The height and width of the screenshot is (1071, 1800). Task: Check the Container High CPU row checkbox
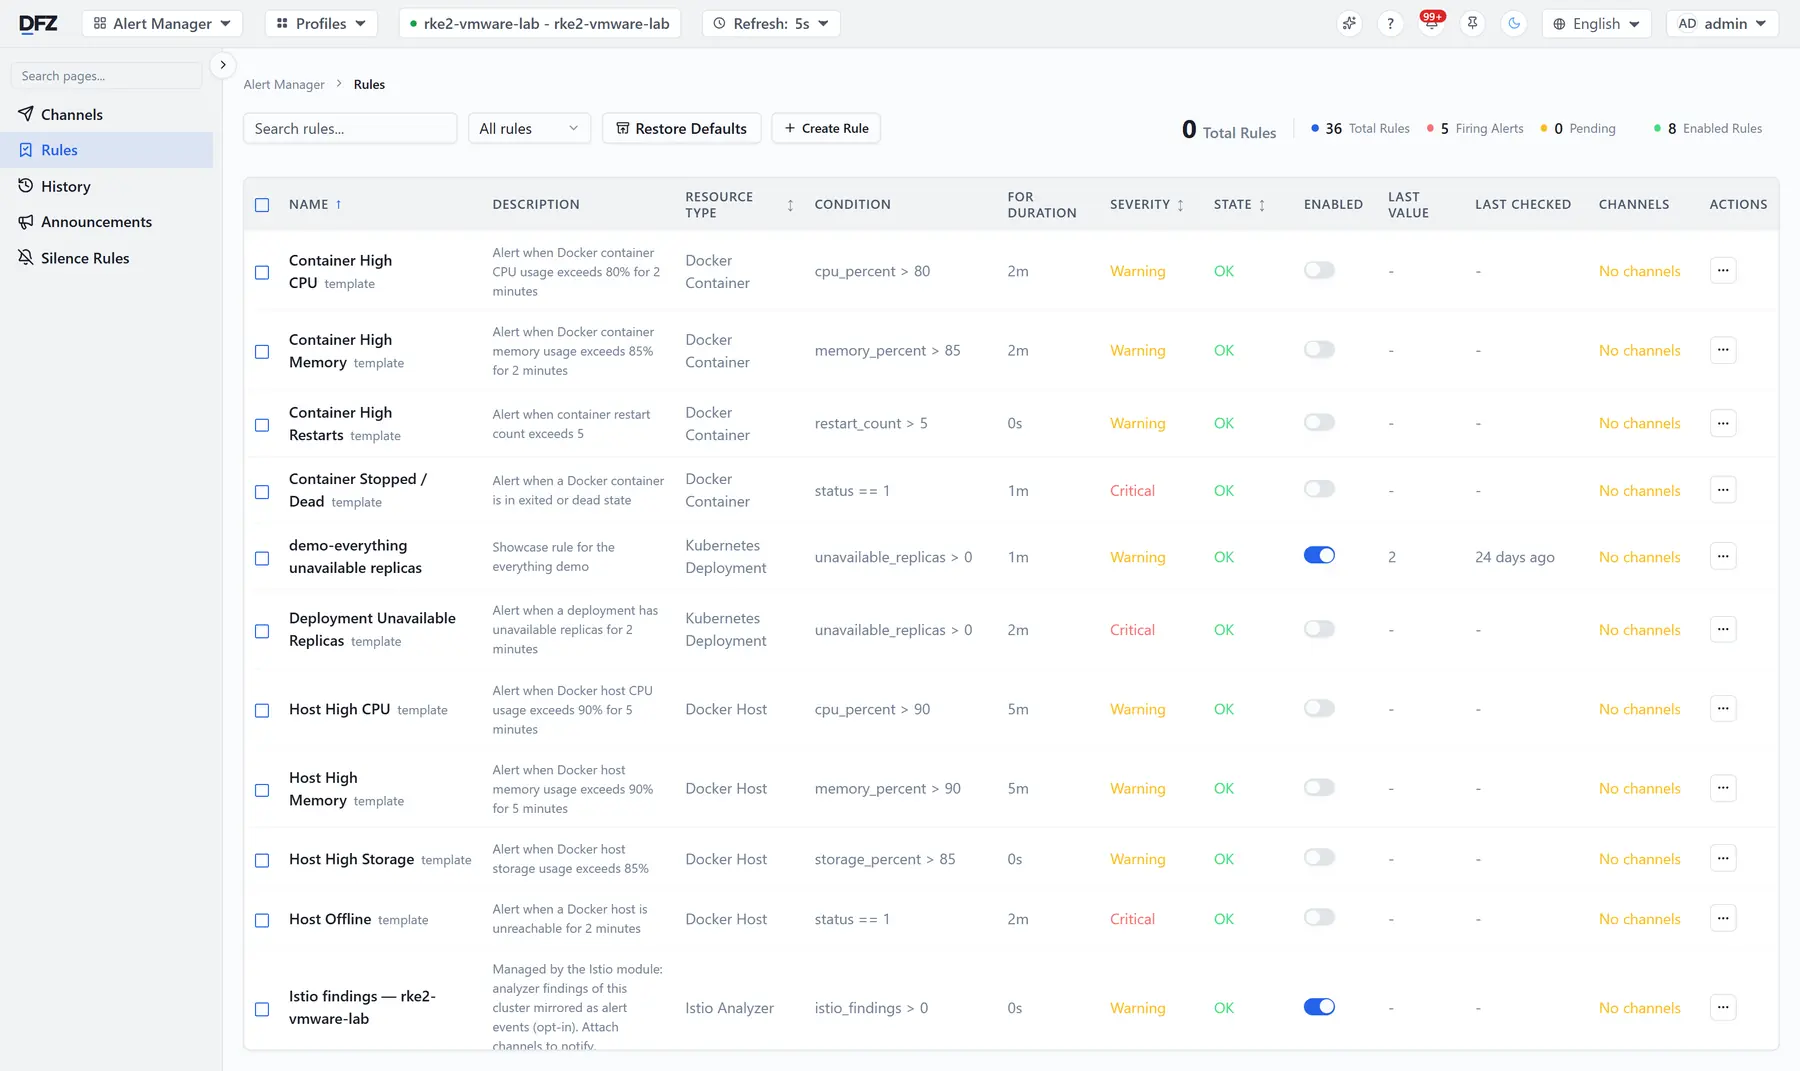tap(262, 272)
